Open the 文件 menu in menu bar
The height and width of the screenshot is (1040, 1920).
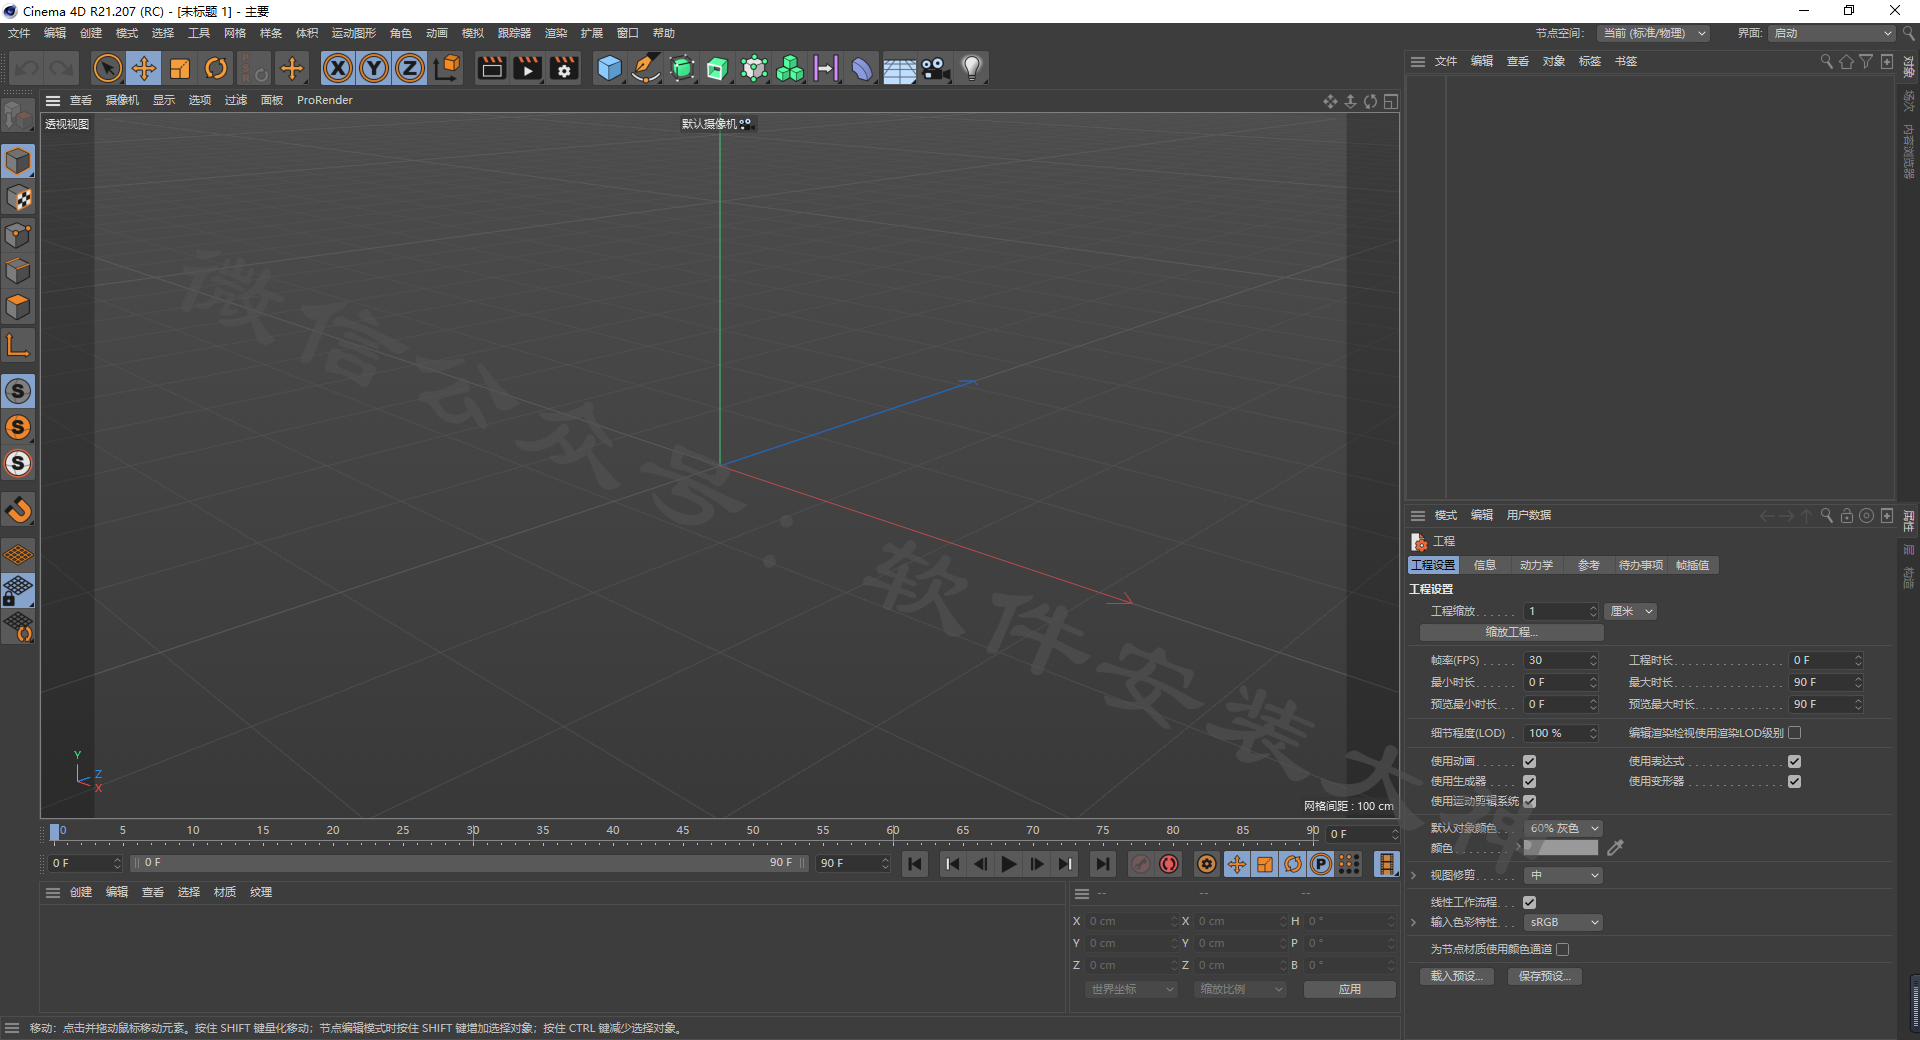coord(19,33)
